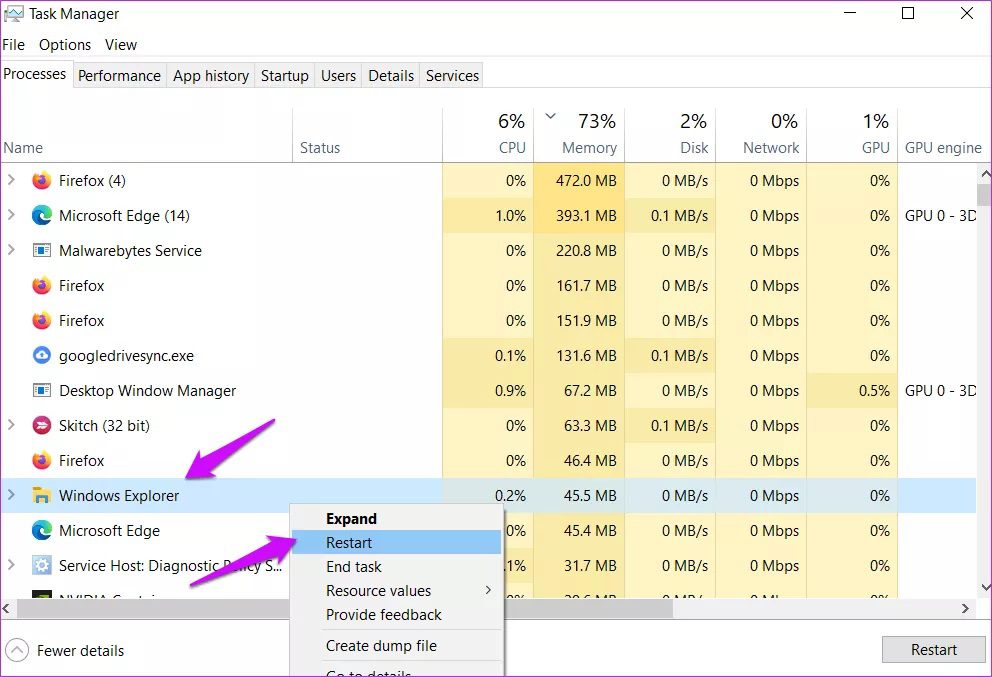The height and width of the screenshot is (677, 992).
Task: Click the 472.0 MB memory cell
Action: (579, 181)
